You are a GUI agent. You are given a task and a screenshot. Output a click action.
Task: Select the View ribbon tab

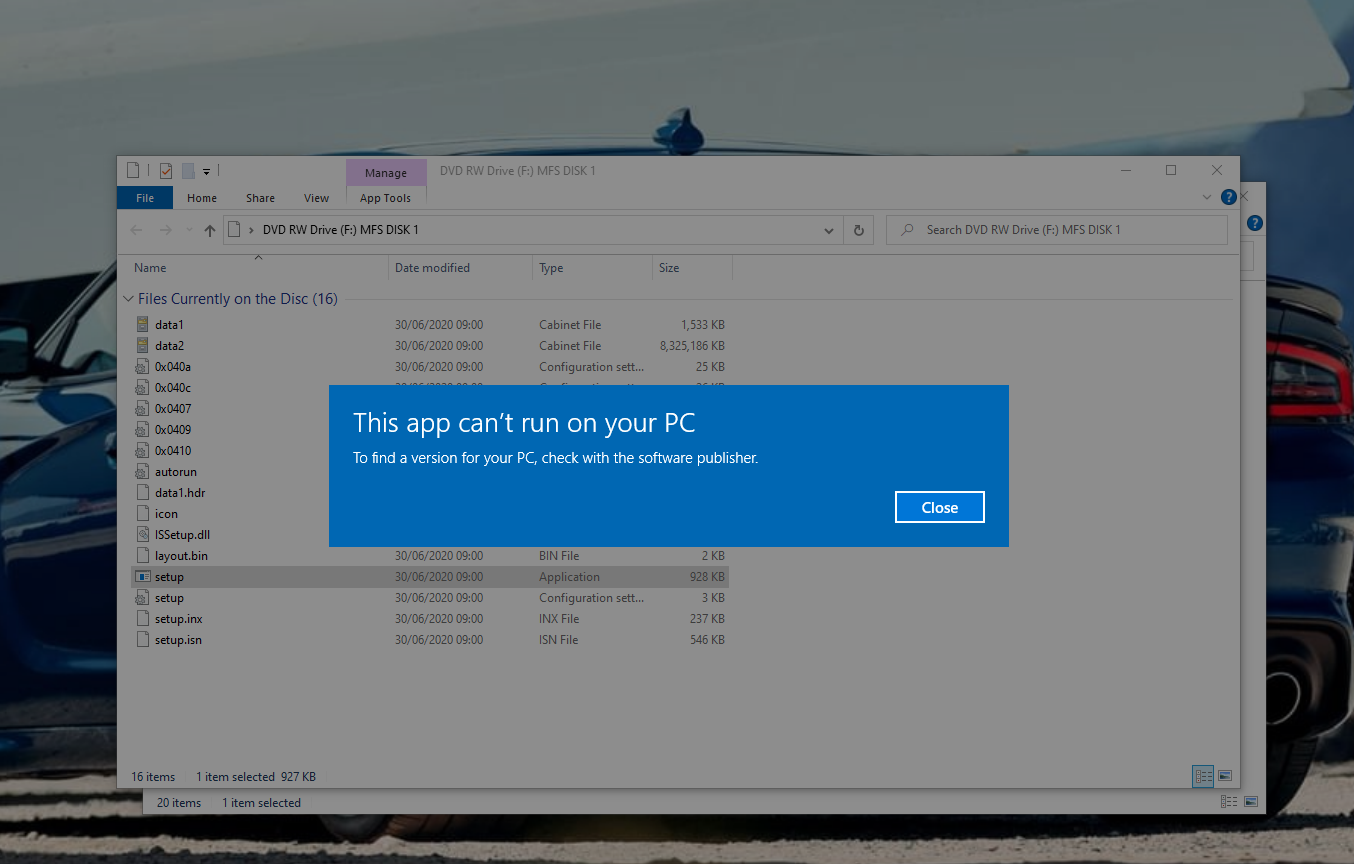[x=316, y=198]
